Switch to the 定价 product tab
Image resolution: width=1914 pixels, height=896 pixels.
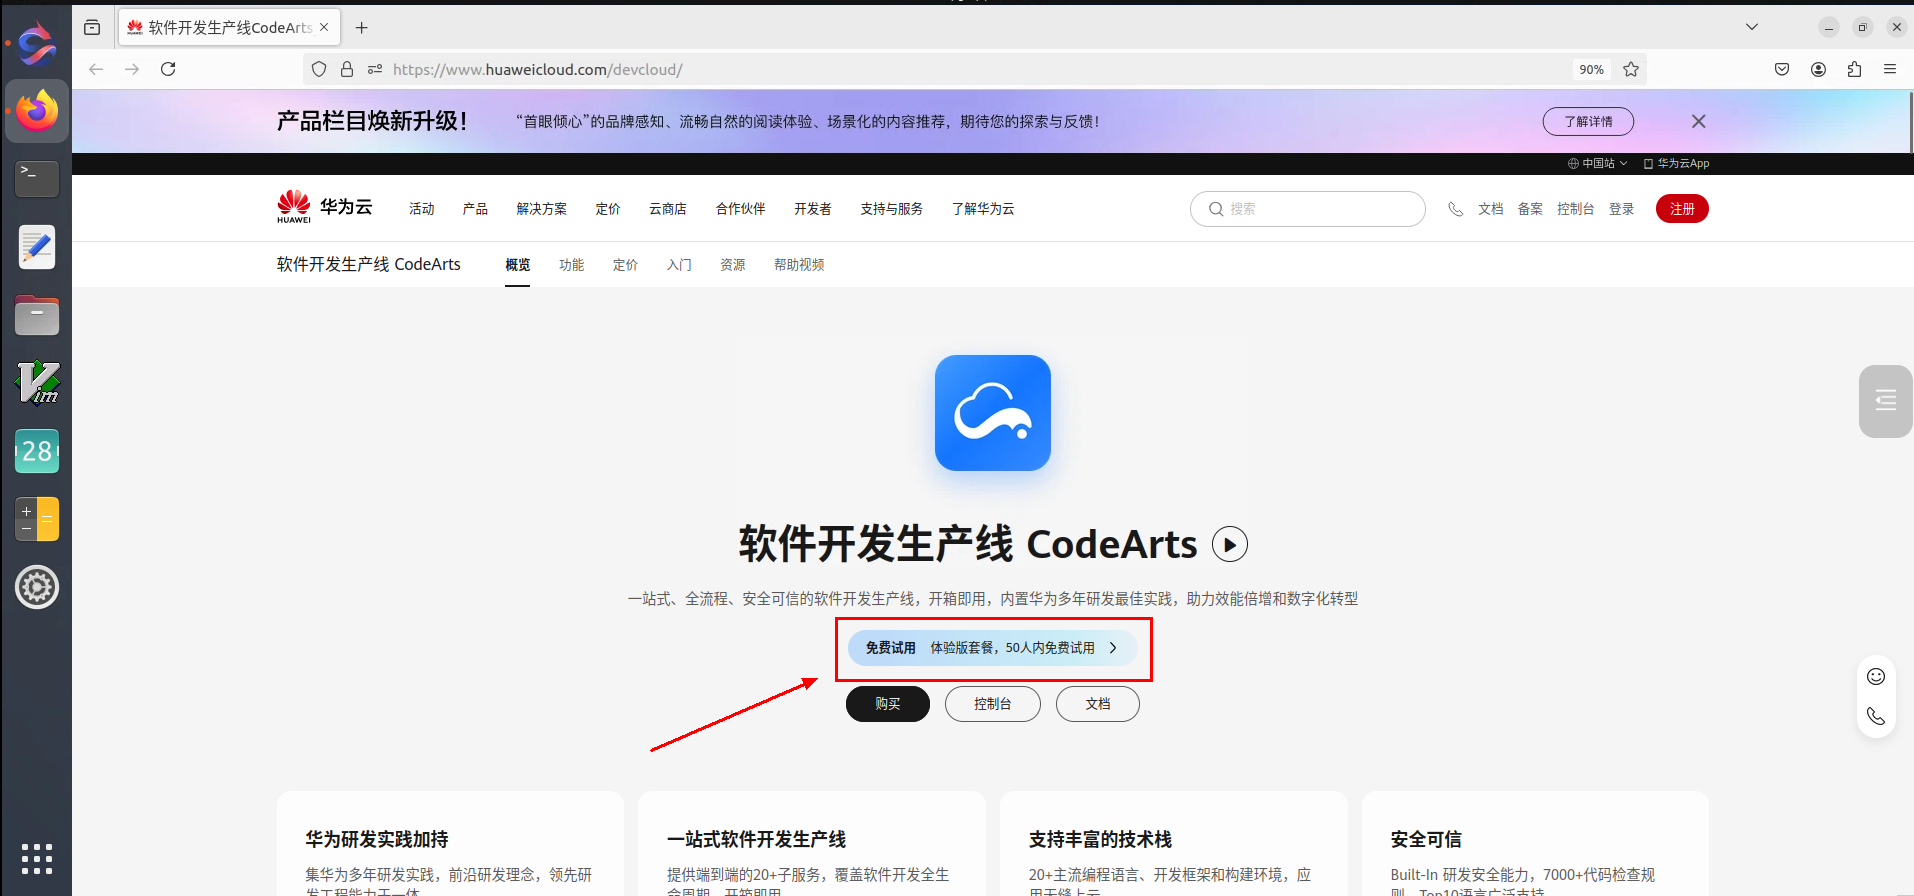coord(626,265)
